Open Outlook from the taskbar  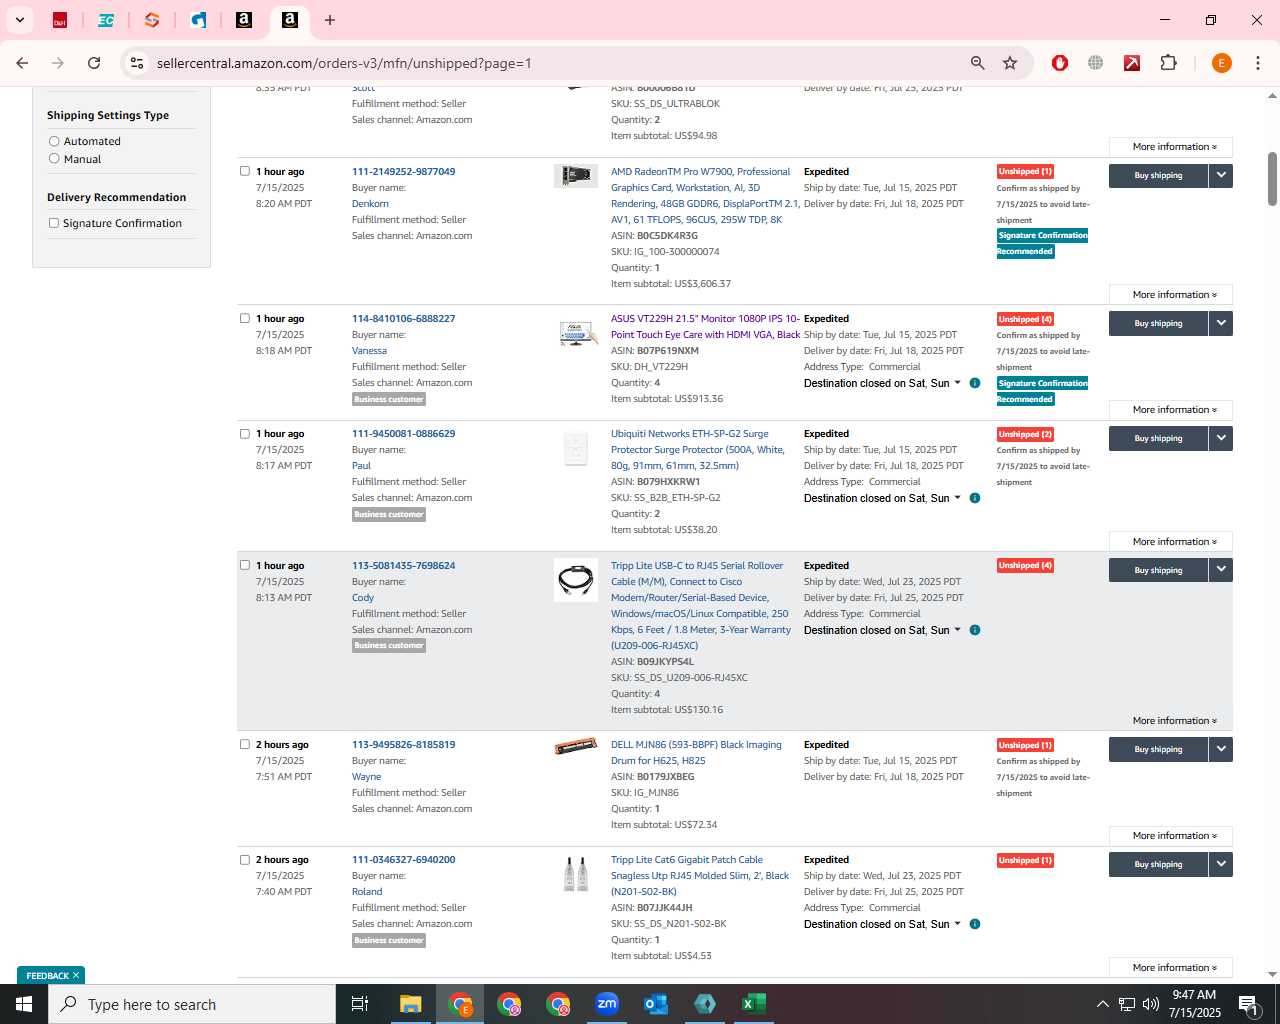[656, 1004]
